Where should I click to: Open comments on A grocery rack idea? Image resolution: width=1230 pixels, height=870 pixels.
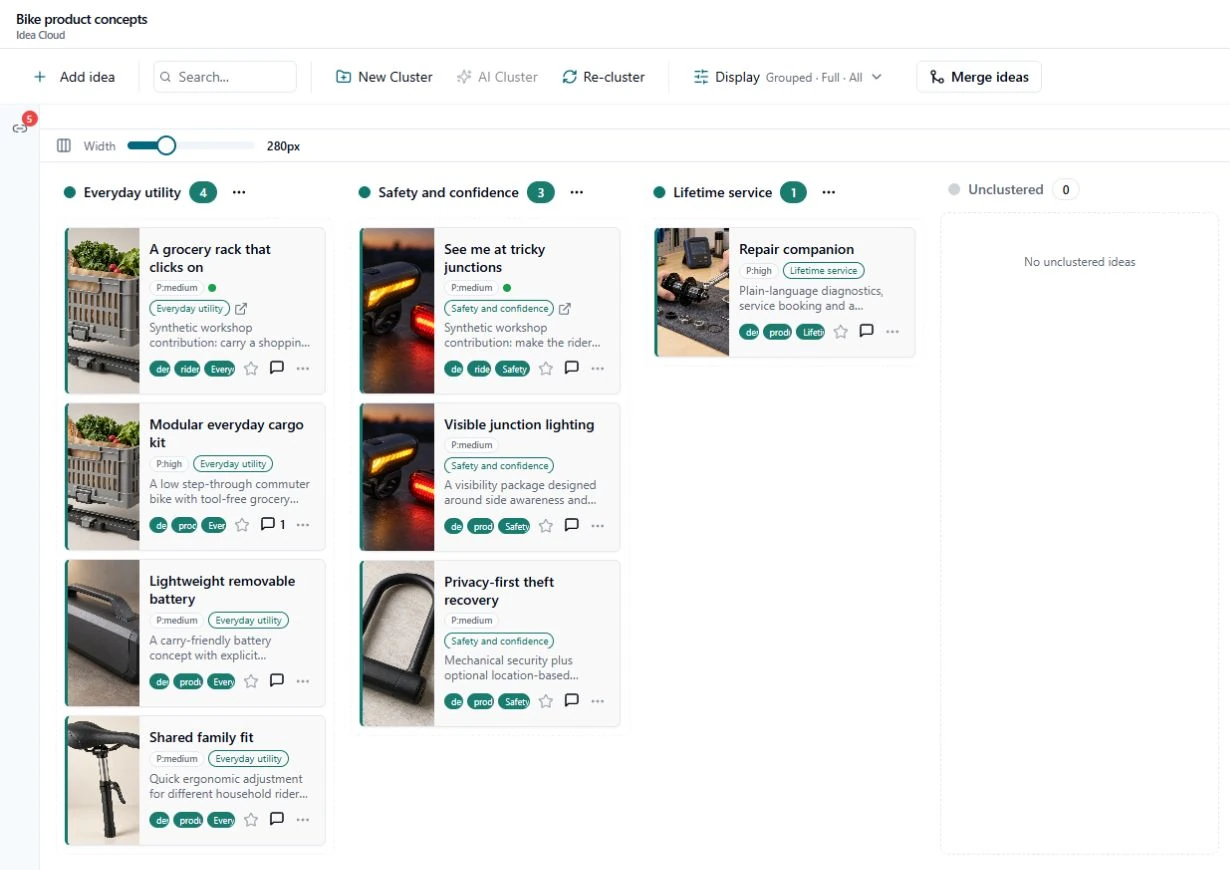point(277,368)
